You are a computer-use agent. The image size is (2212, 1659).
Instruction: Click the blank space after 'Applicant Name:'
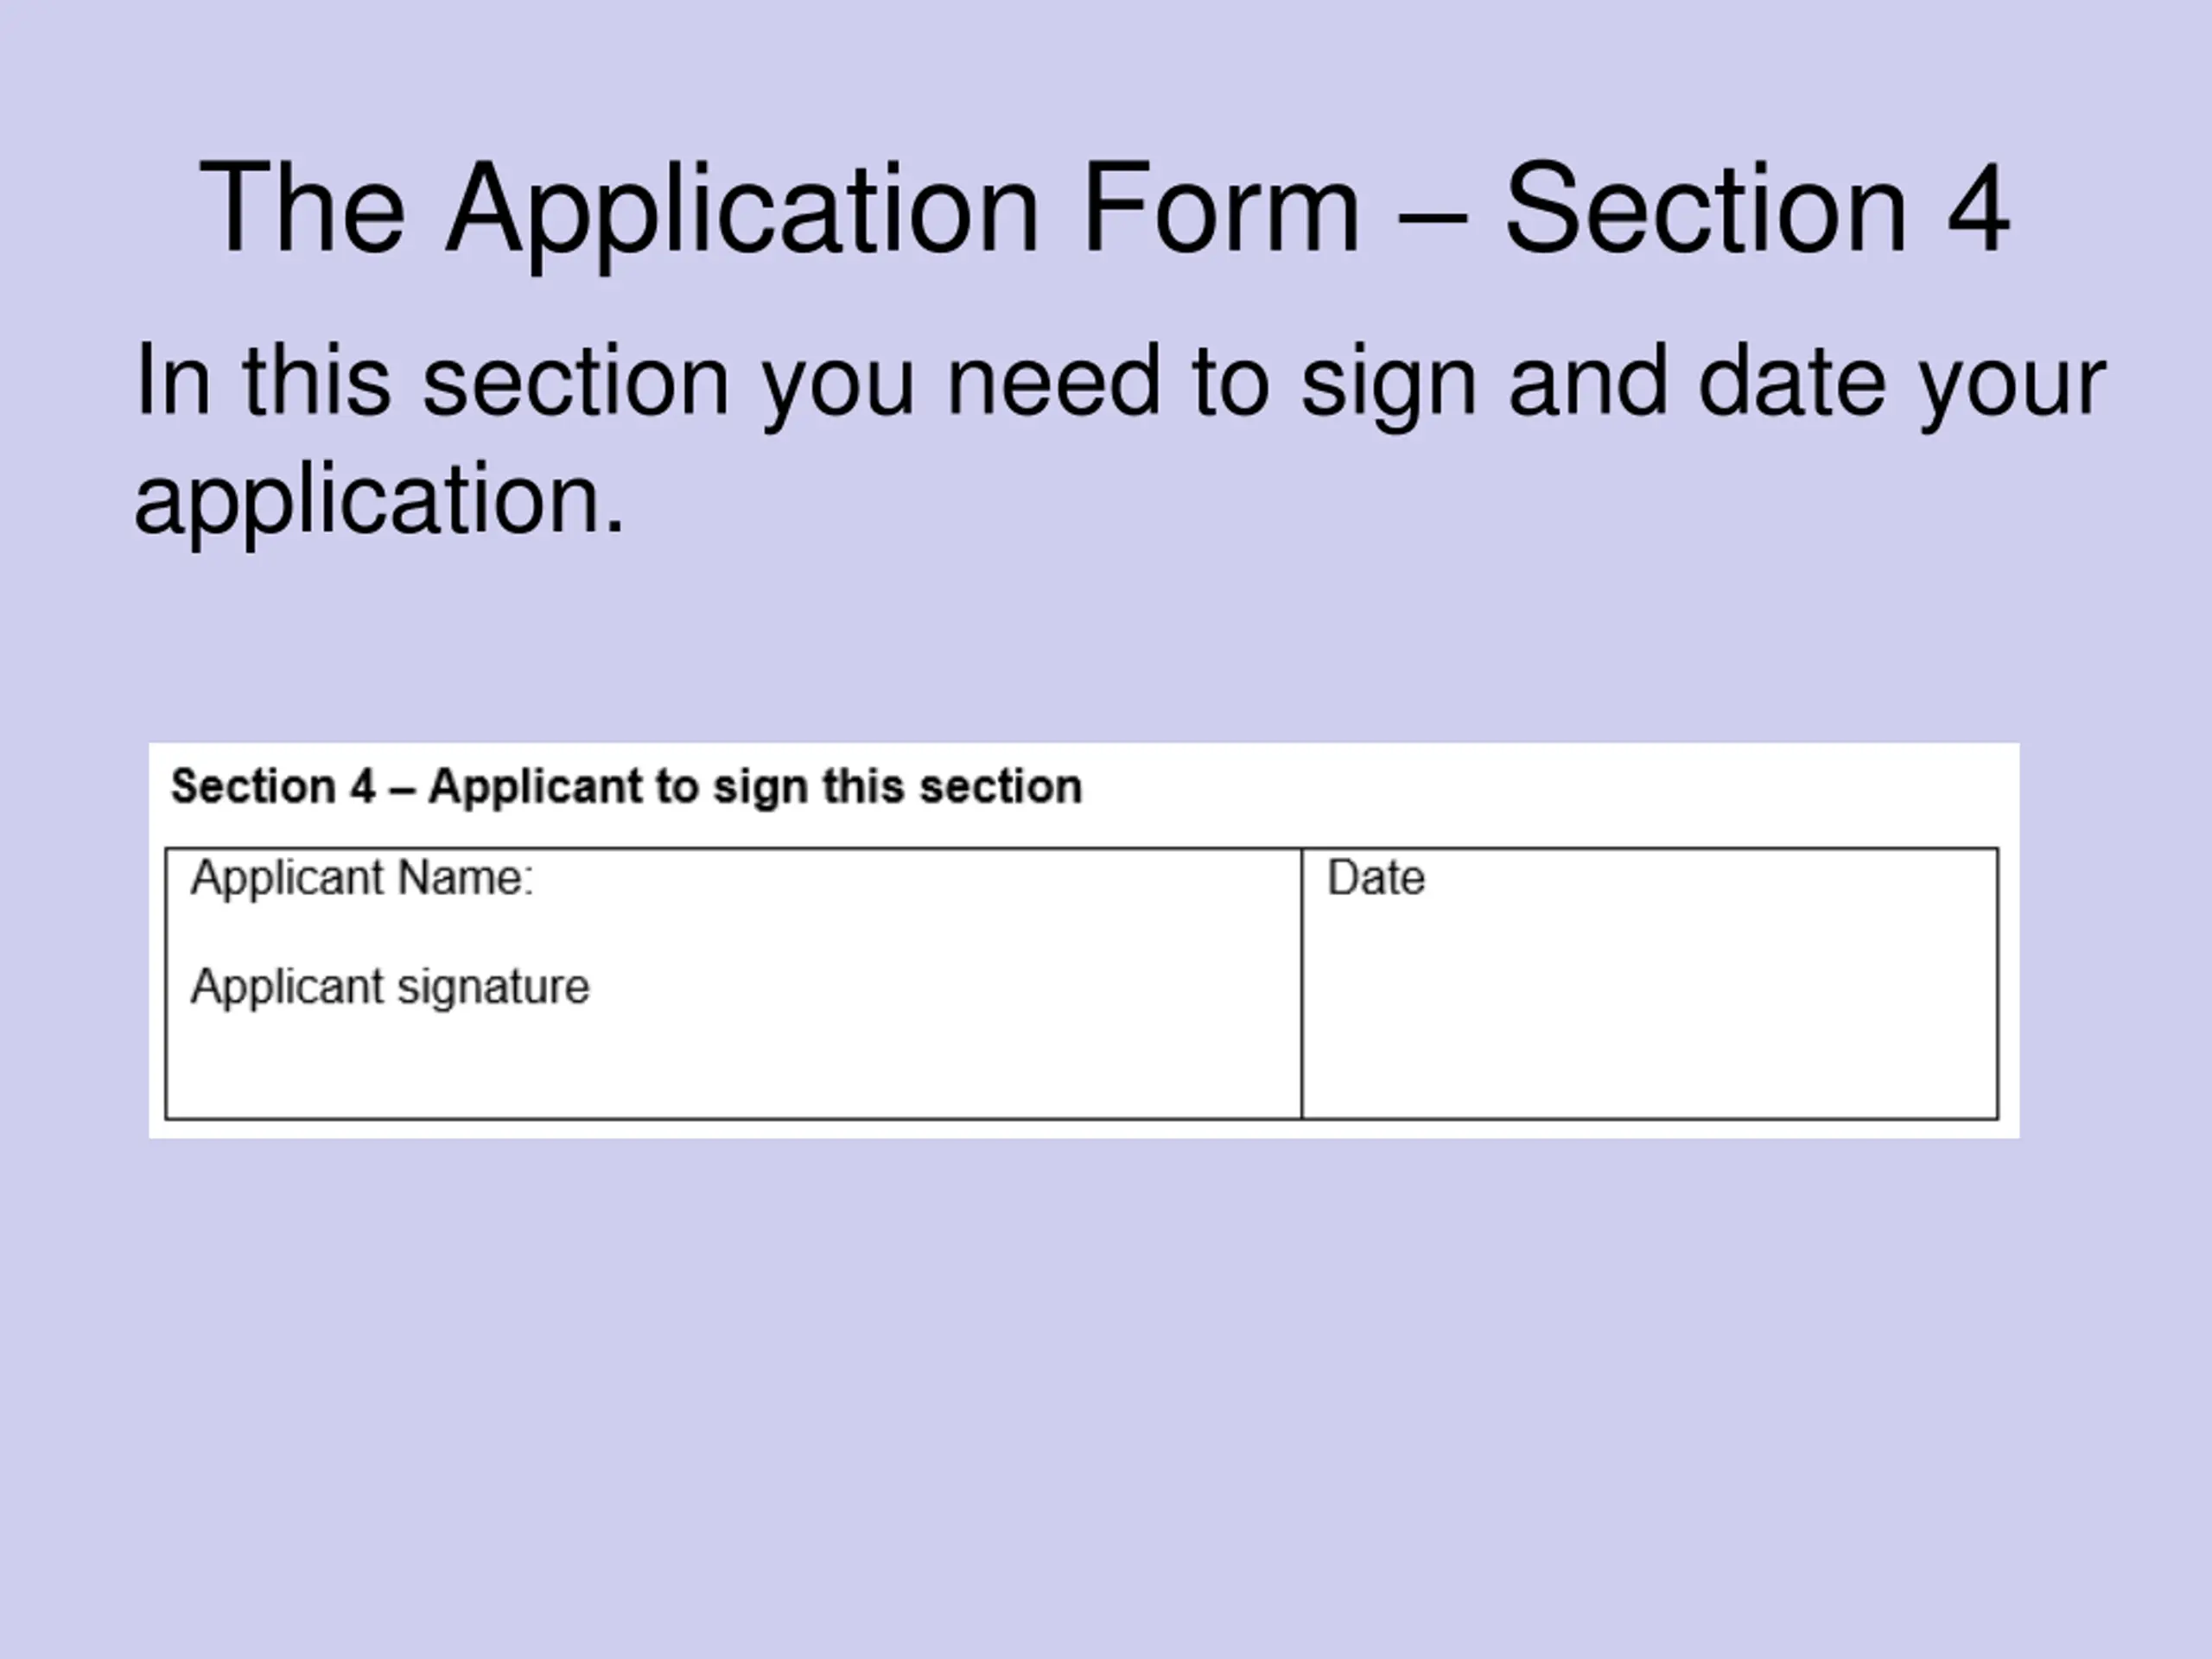coord(900,880)
